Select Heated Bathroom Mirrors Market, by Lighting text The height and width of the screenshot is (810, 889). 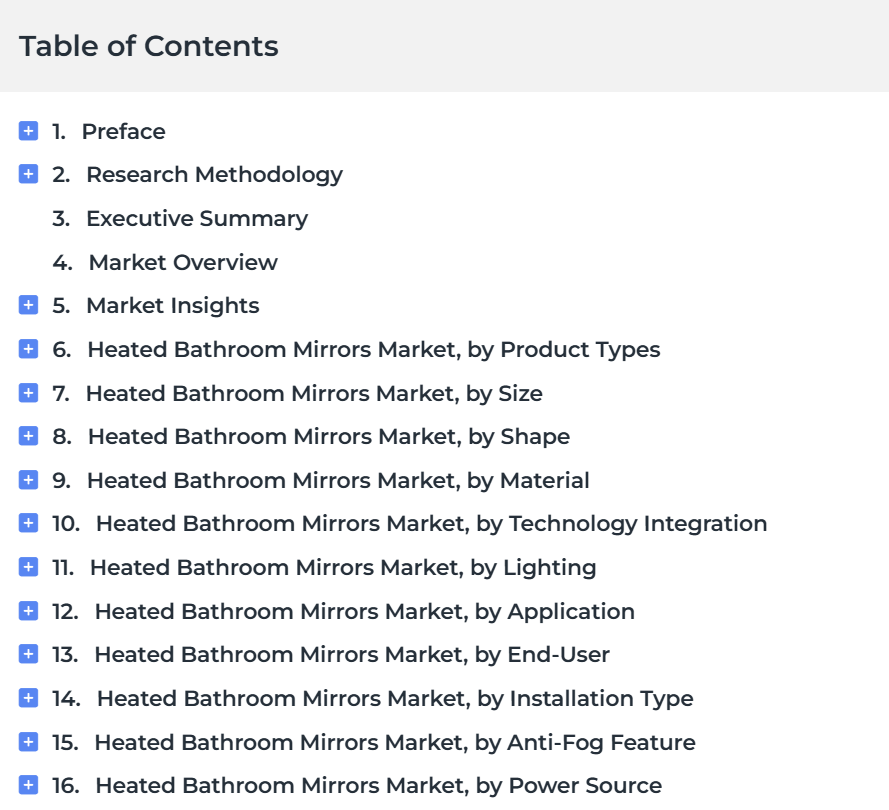tap(343, 568)
